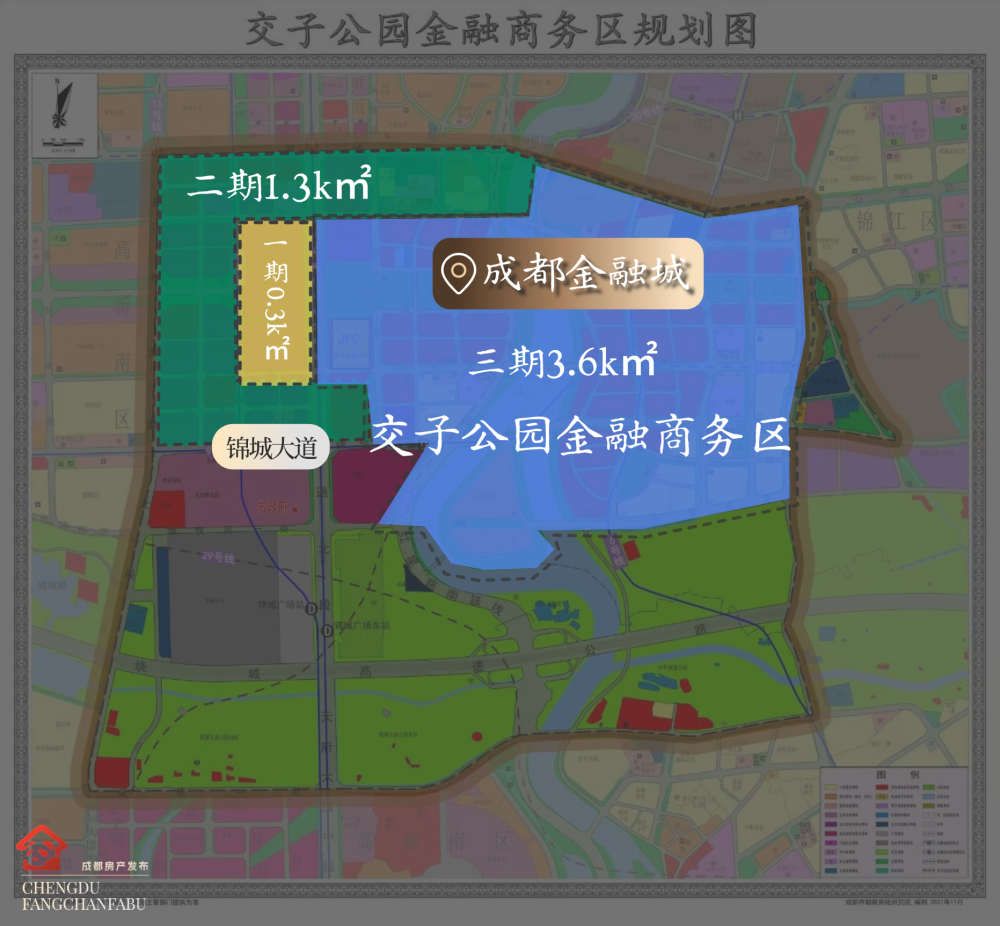The width and height of the screenshot is (1000, 926).
Task: Click the D marker at 锦城广场站
Action: (x=312, y=608)
